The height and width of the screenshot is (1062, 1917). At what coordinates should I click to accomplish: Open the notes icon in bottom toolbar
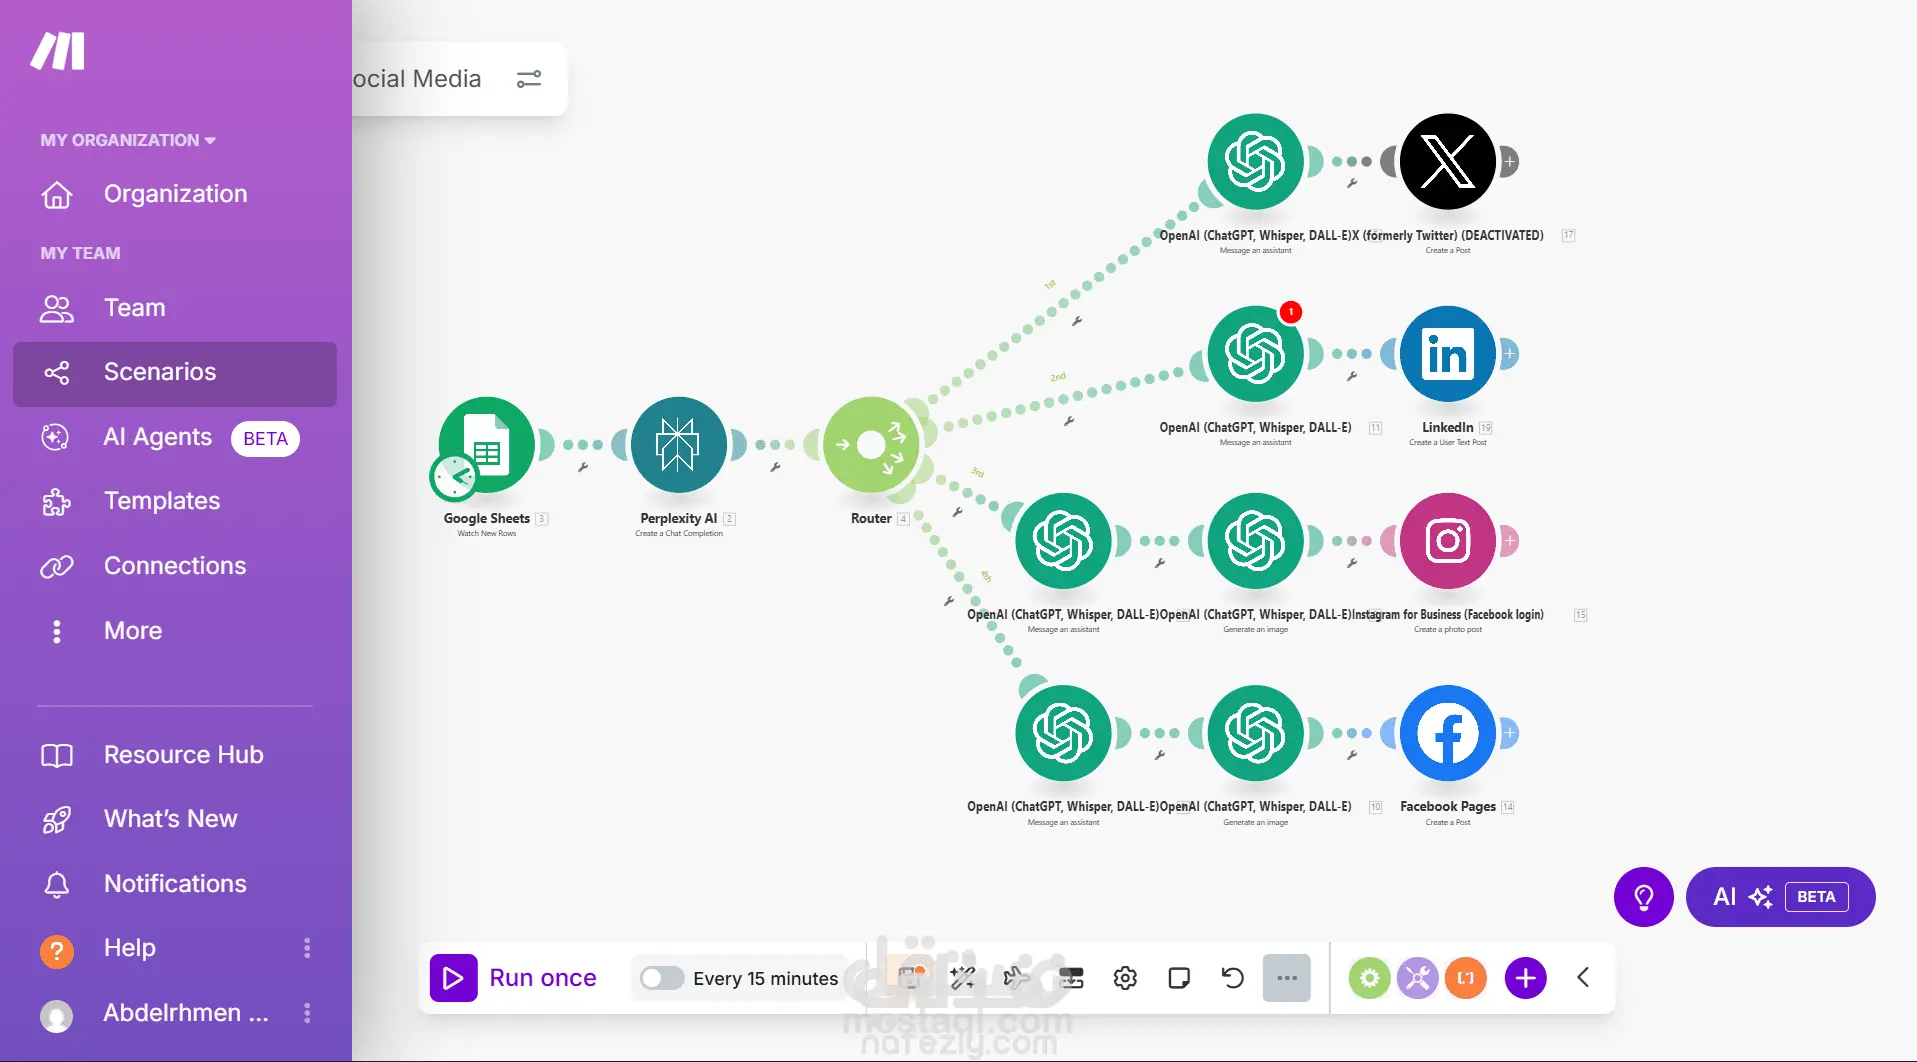tap(1179, 978)
